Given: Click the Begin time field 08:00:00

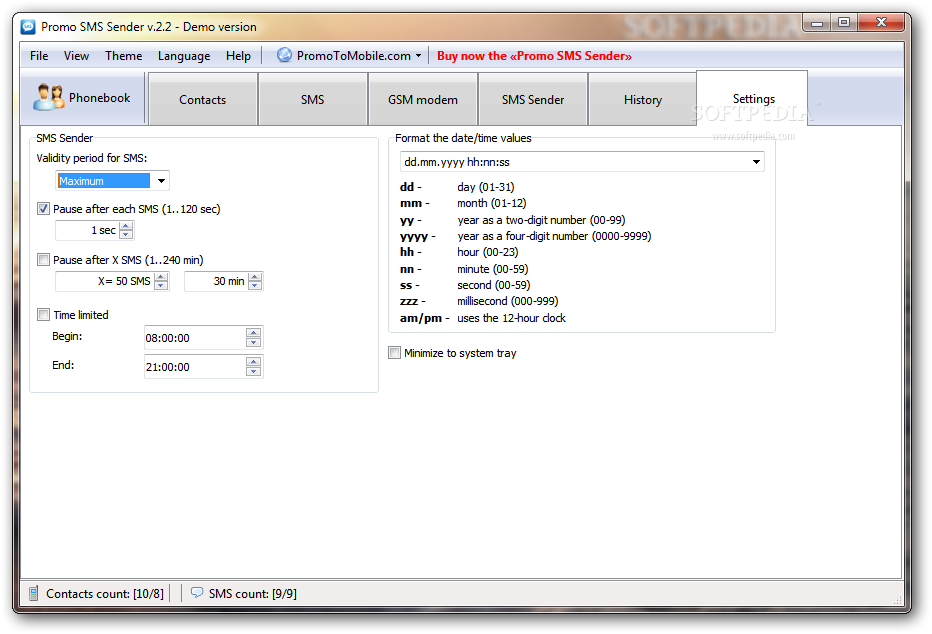Looking at the screenshot, I should [x=195, y=338].
